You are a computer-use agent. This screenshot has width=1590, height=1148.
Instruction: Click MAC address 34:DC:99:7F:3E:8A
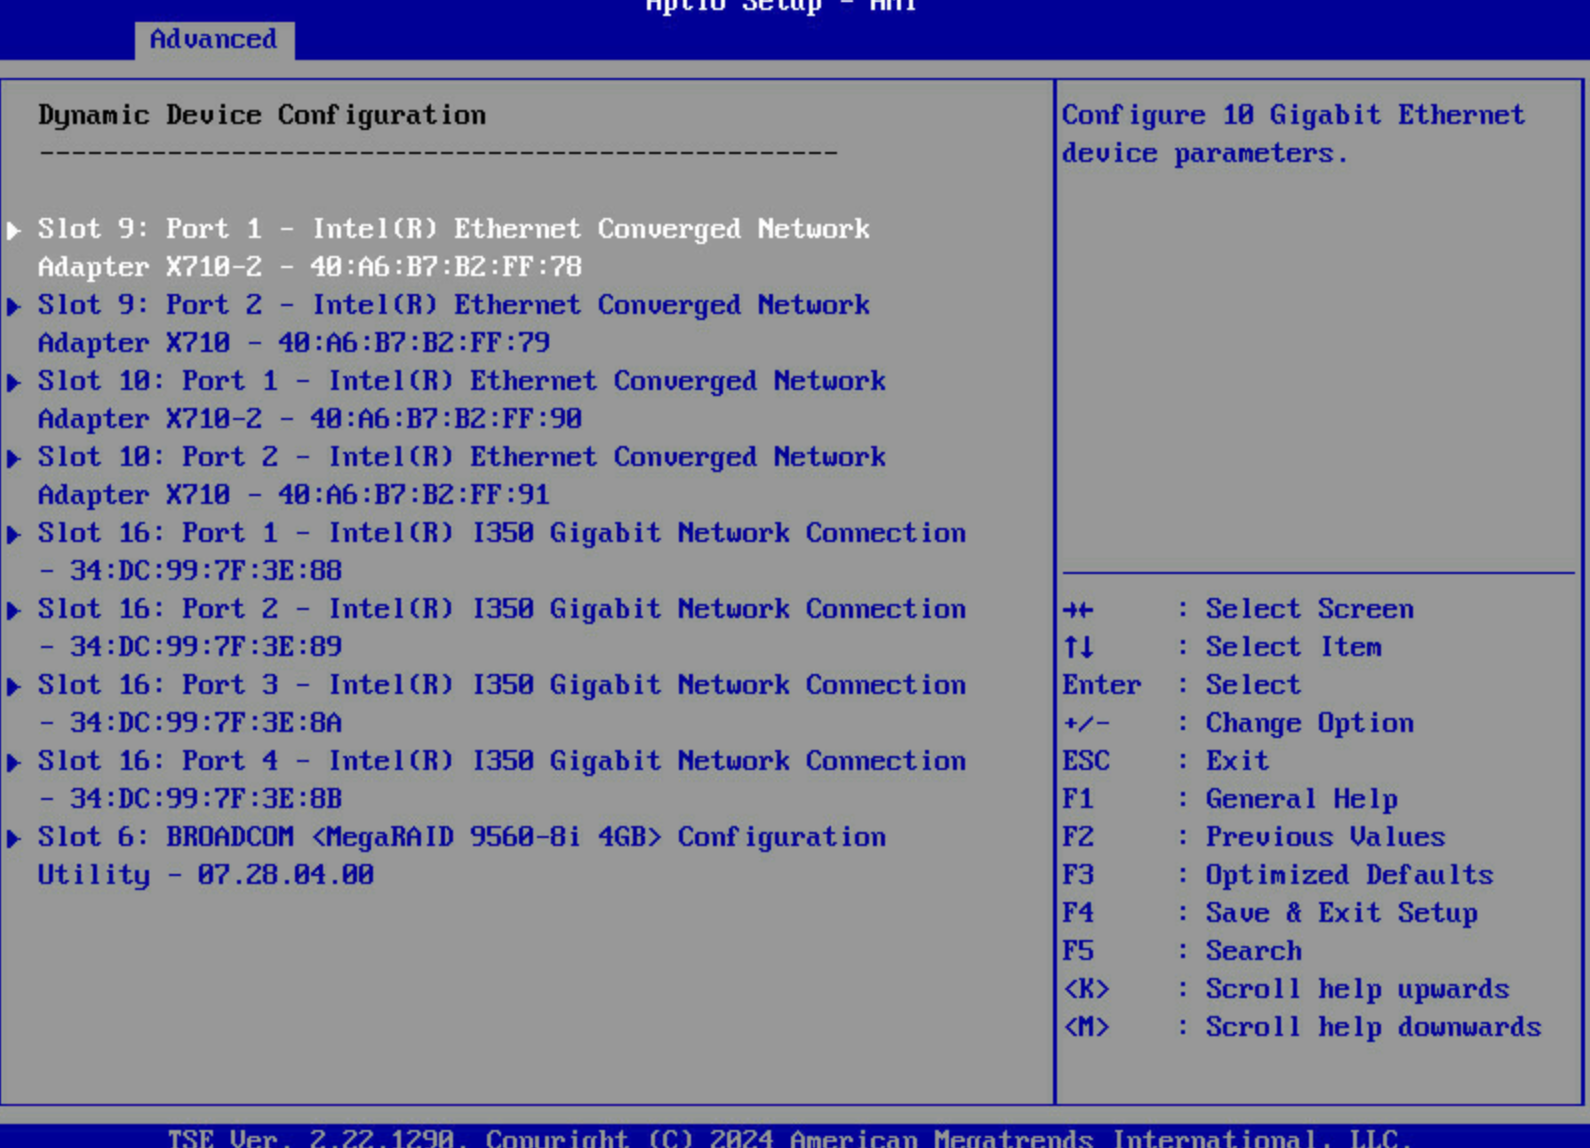point(206,723)
